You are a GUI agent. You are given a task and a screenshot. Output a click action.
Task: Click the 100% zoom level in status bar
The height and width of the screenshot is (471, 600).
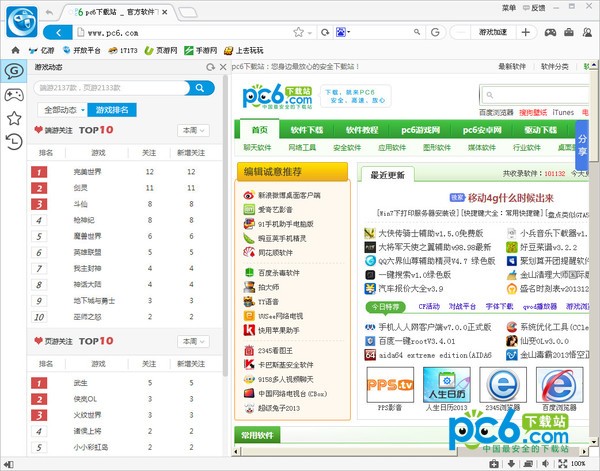pos(580,464)
